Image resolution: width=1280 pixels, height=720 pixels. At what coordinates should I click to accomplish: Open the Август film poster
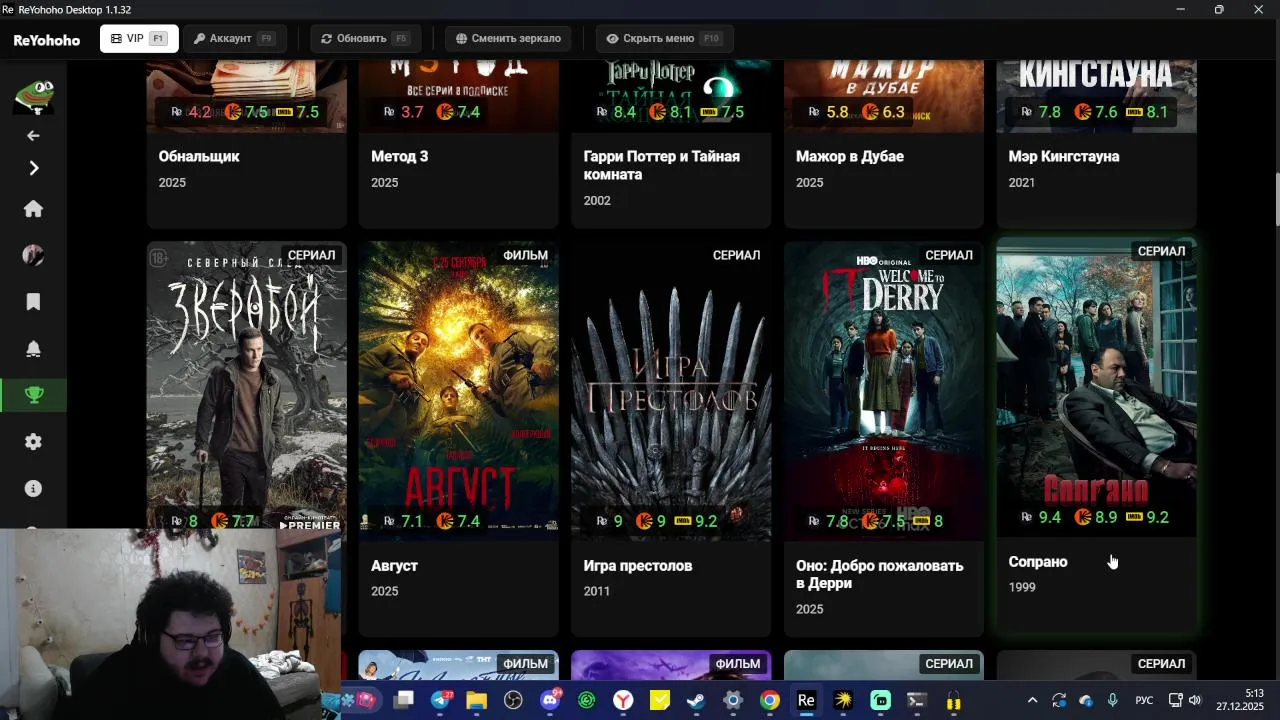click(459, 390)
